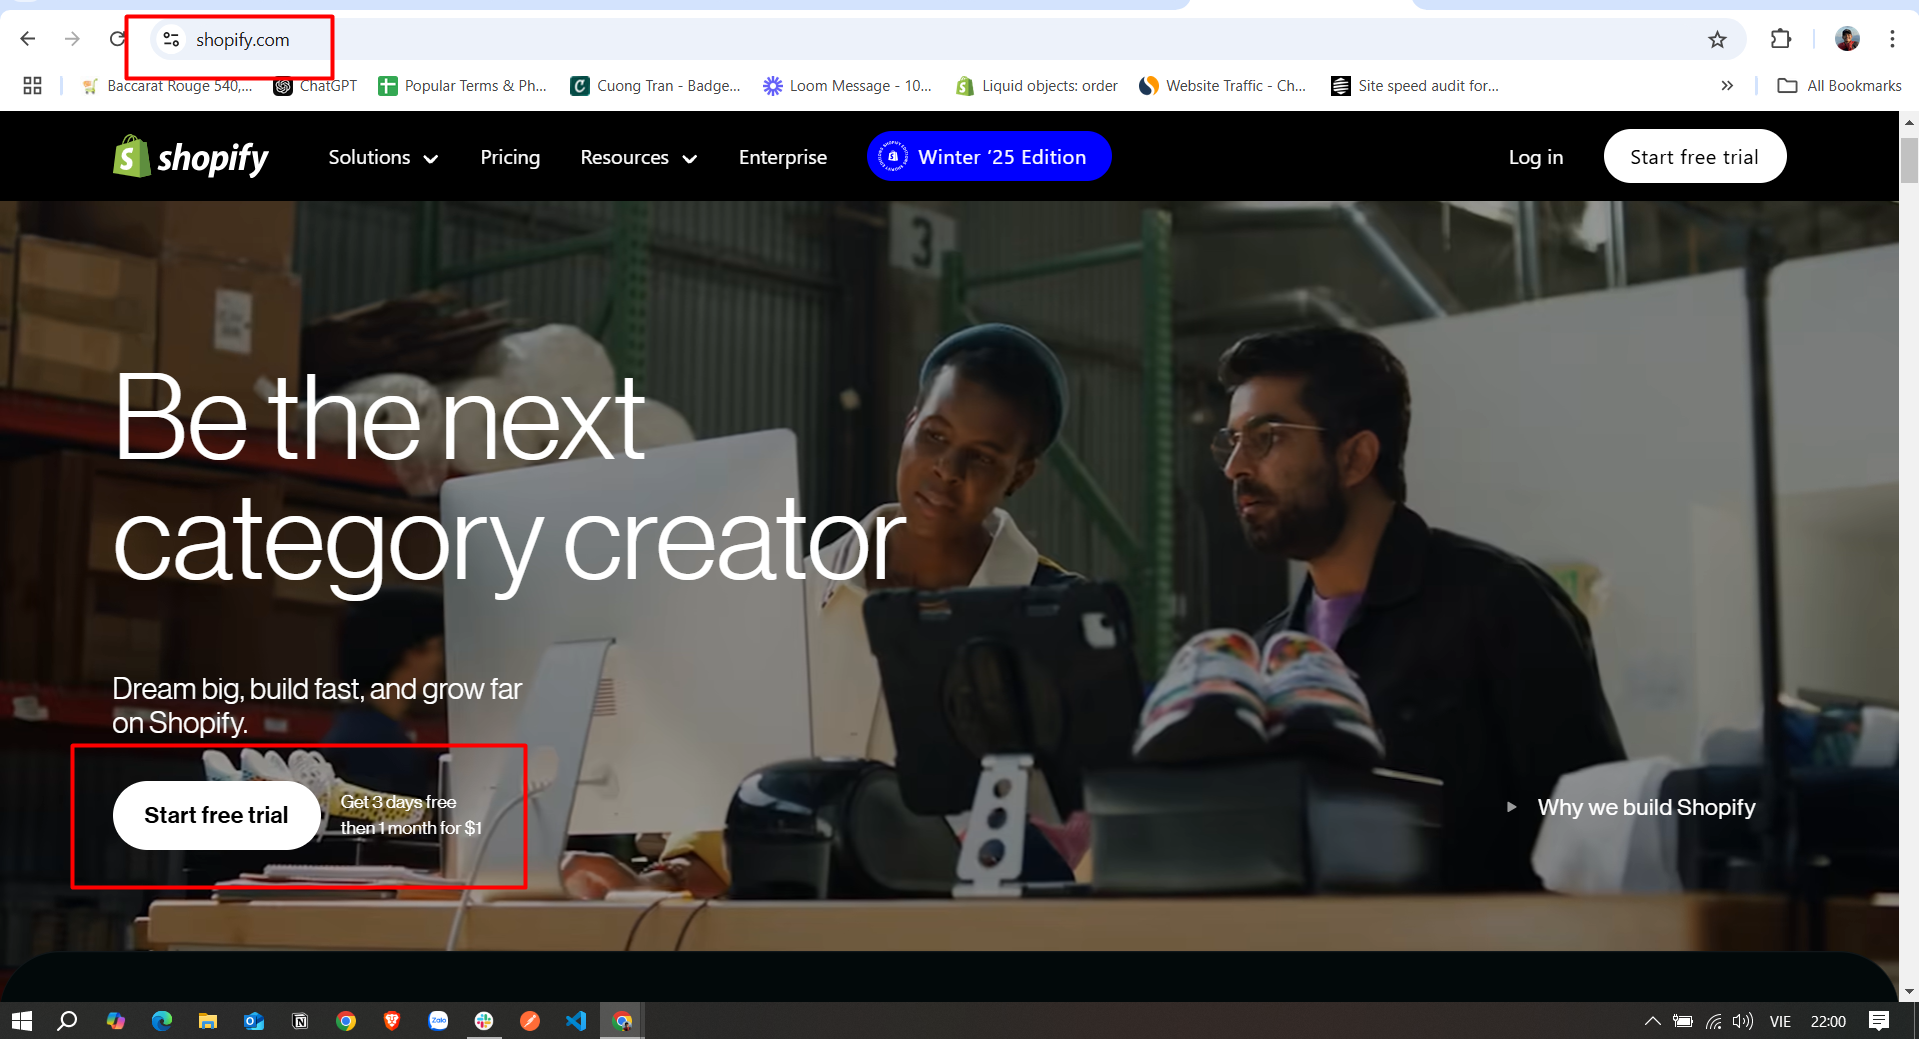
Task: Click the hero Start free trial button
Action: pyautogui.click(x=216, y=815)
